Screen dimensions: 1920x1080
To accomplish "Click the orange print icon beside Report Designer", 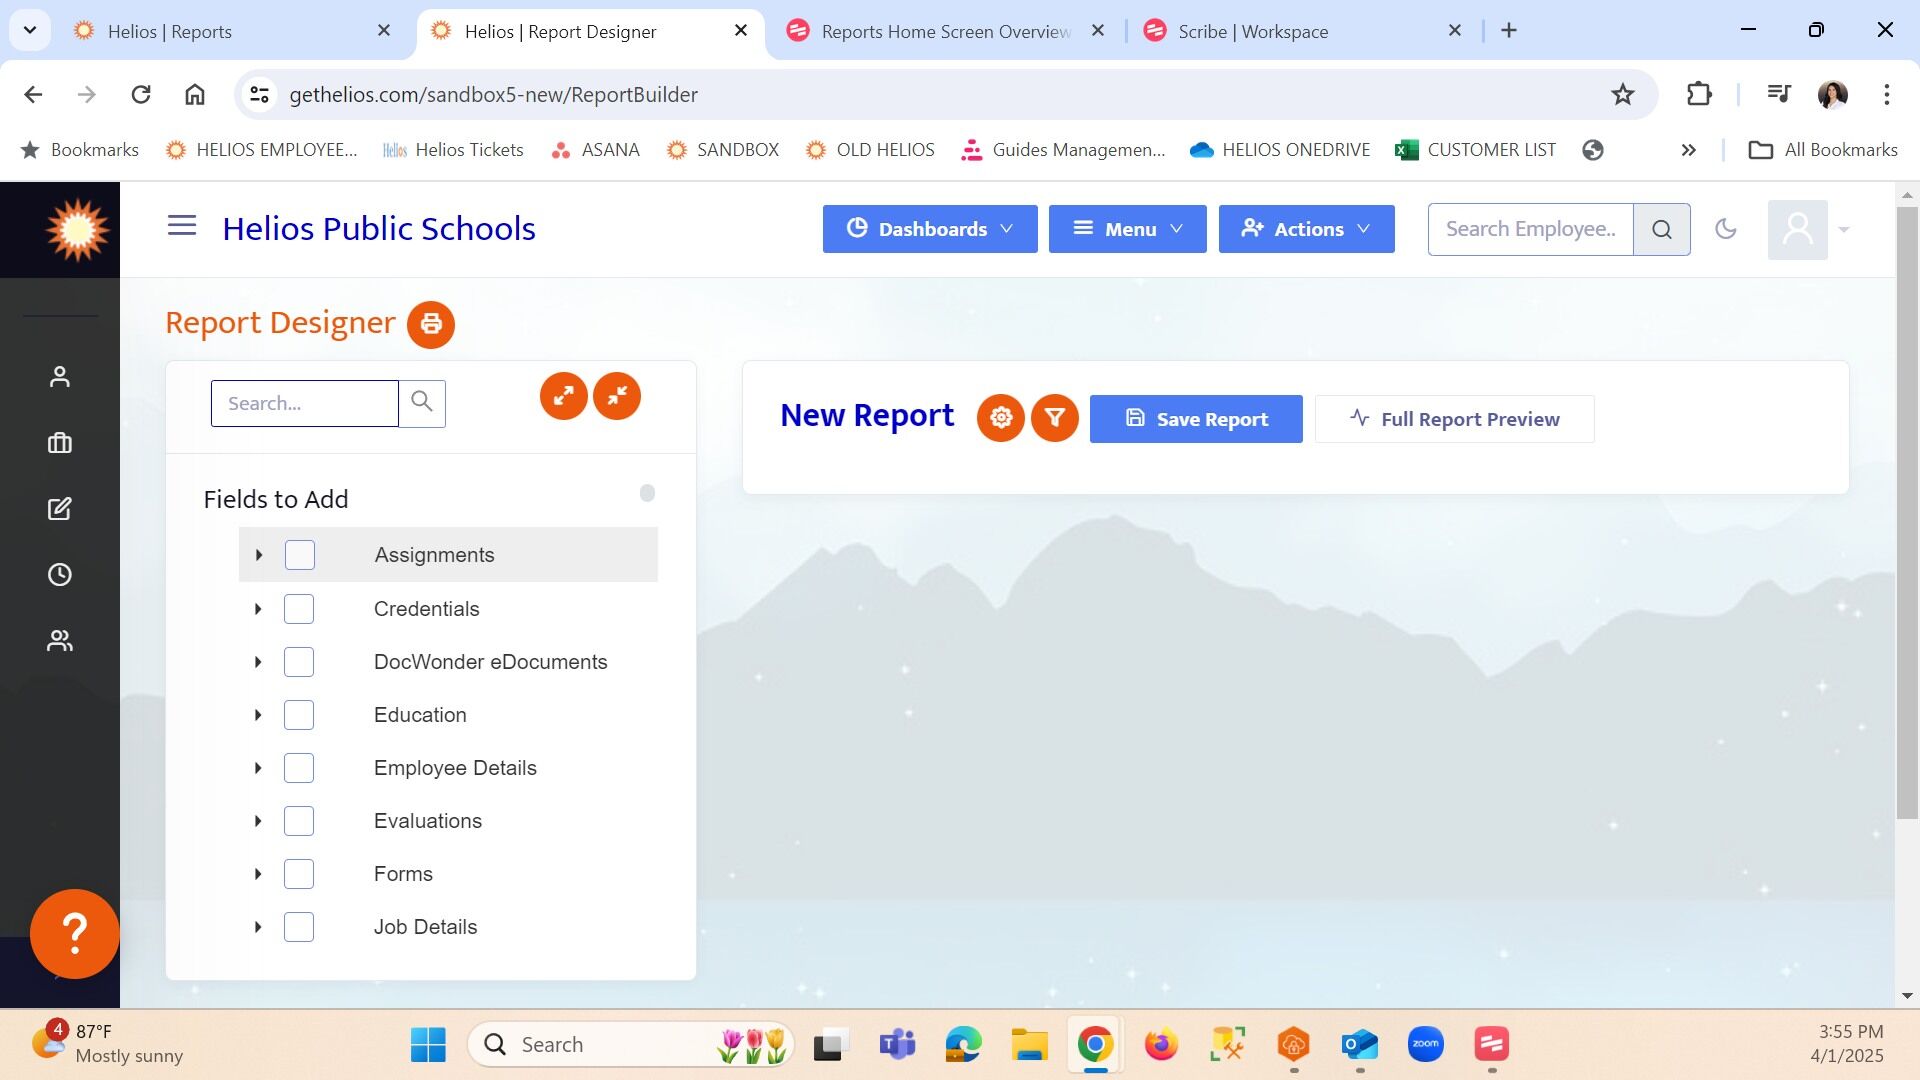I will point(431,325).
